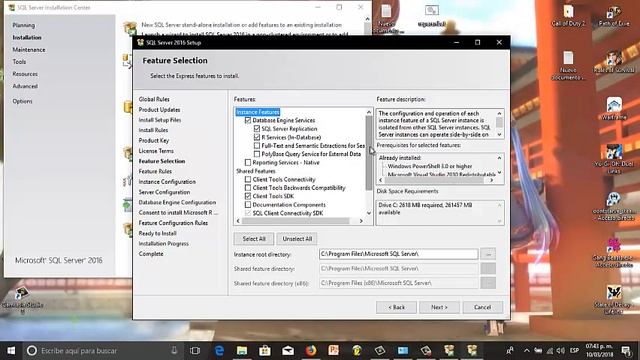Click the ESP language indicator
Viewport: 640px width, 360px height.
tap(574, 351)
